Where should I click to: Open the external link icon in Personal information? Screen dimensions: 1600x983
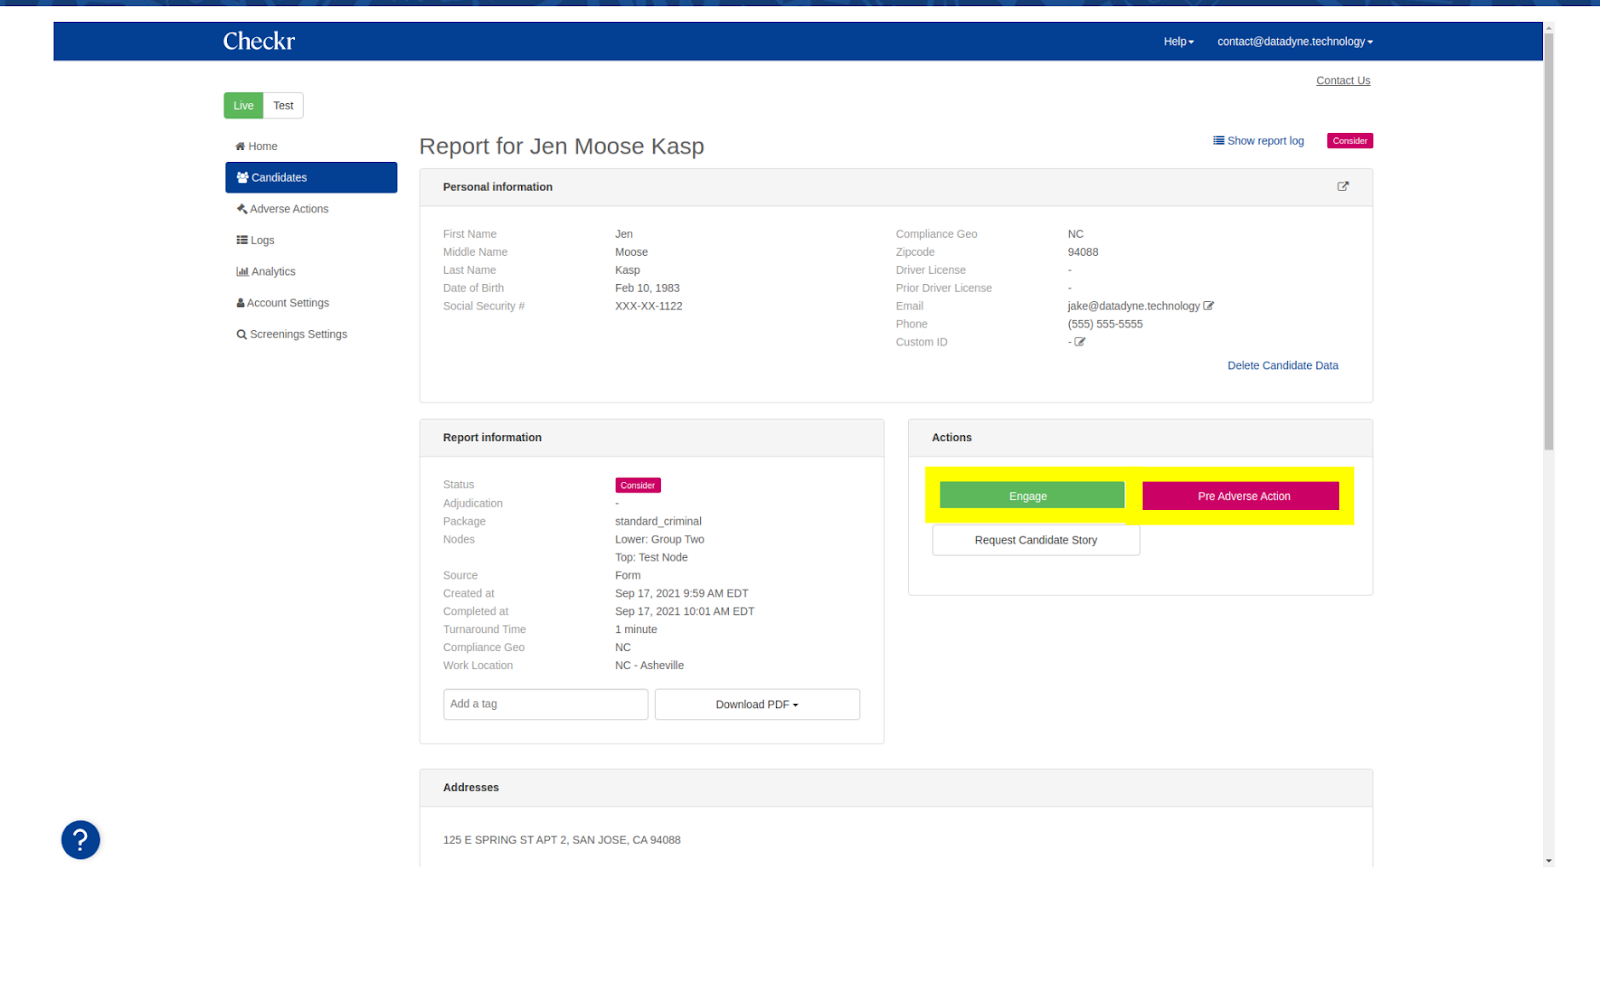pyautogui.click(x=1343, y=187)
